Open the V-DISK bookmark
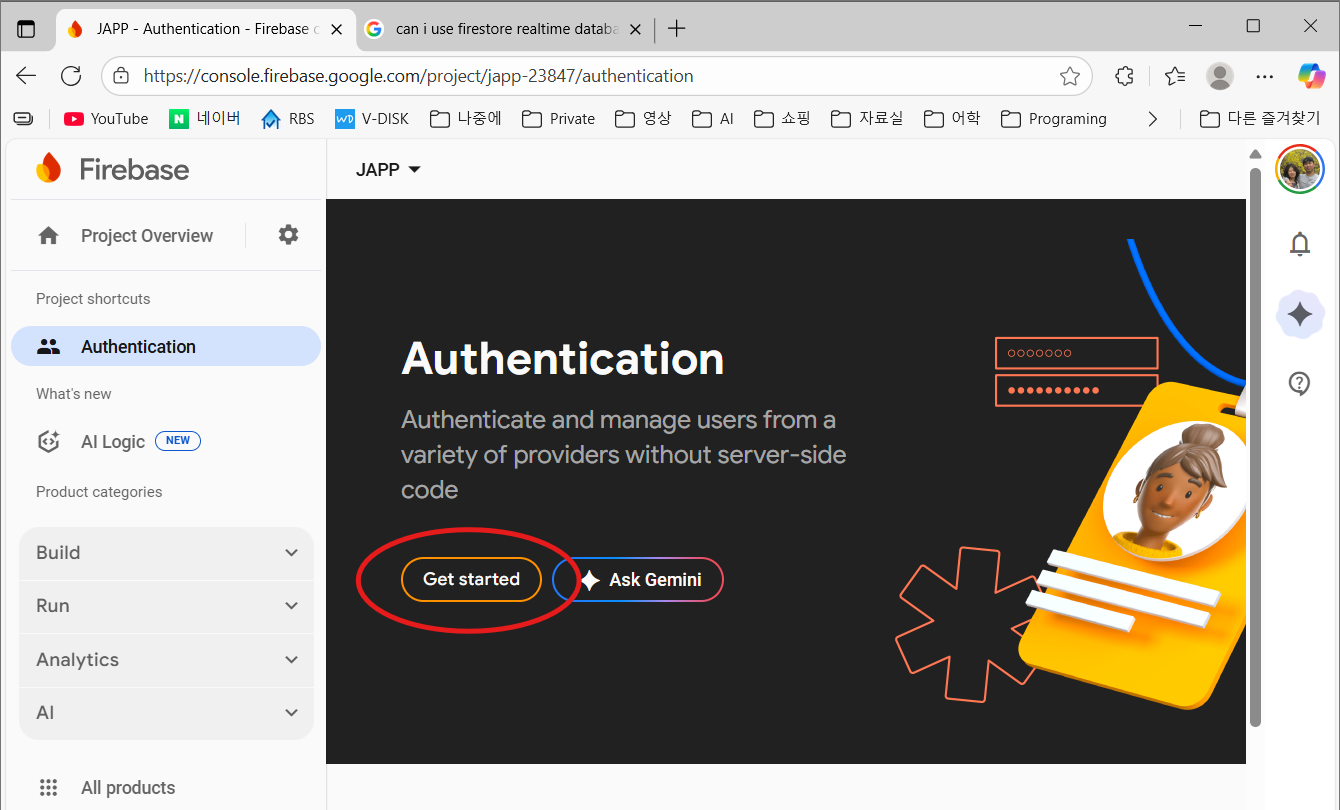The image size is (1340, 810). pyautogui.click(x=372, y=119)
